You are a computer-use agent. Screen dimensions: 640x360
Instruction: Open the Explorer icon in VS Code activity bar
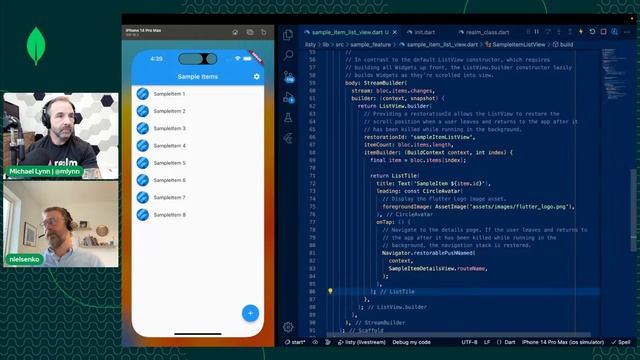click(288, 35)
